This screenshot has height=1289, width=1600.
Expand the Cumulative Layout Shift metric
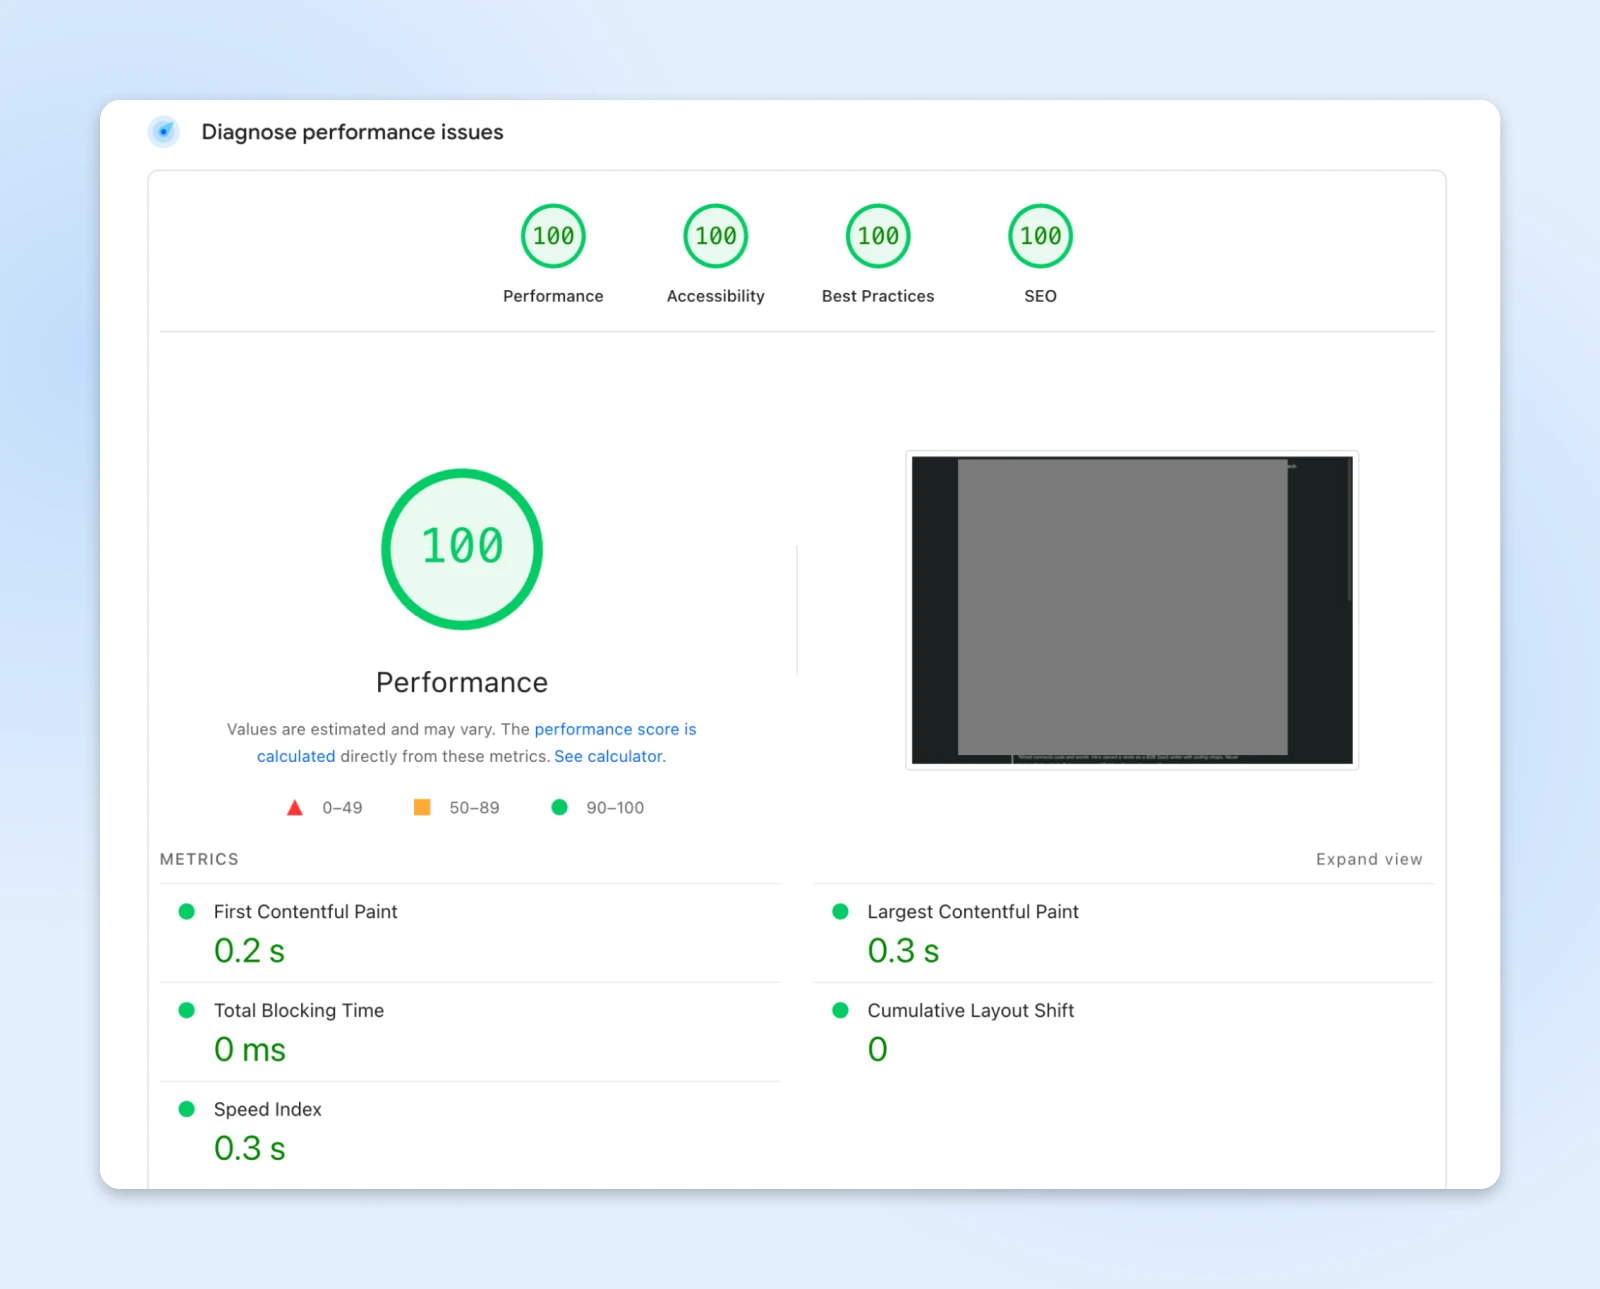970,1011
